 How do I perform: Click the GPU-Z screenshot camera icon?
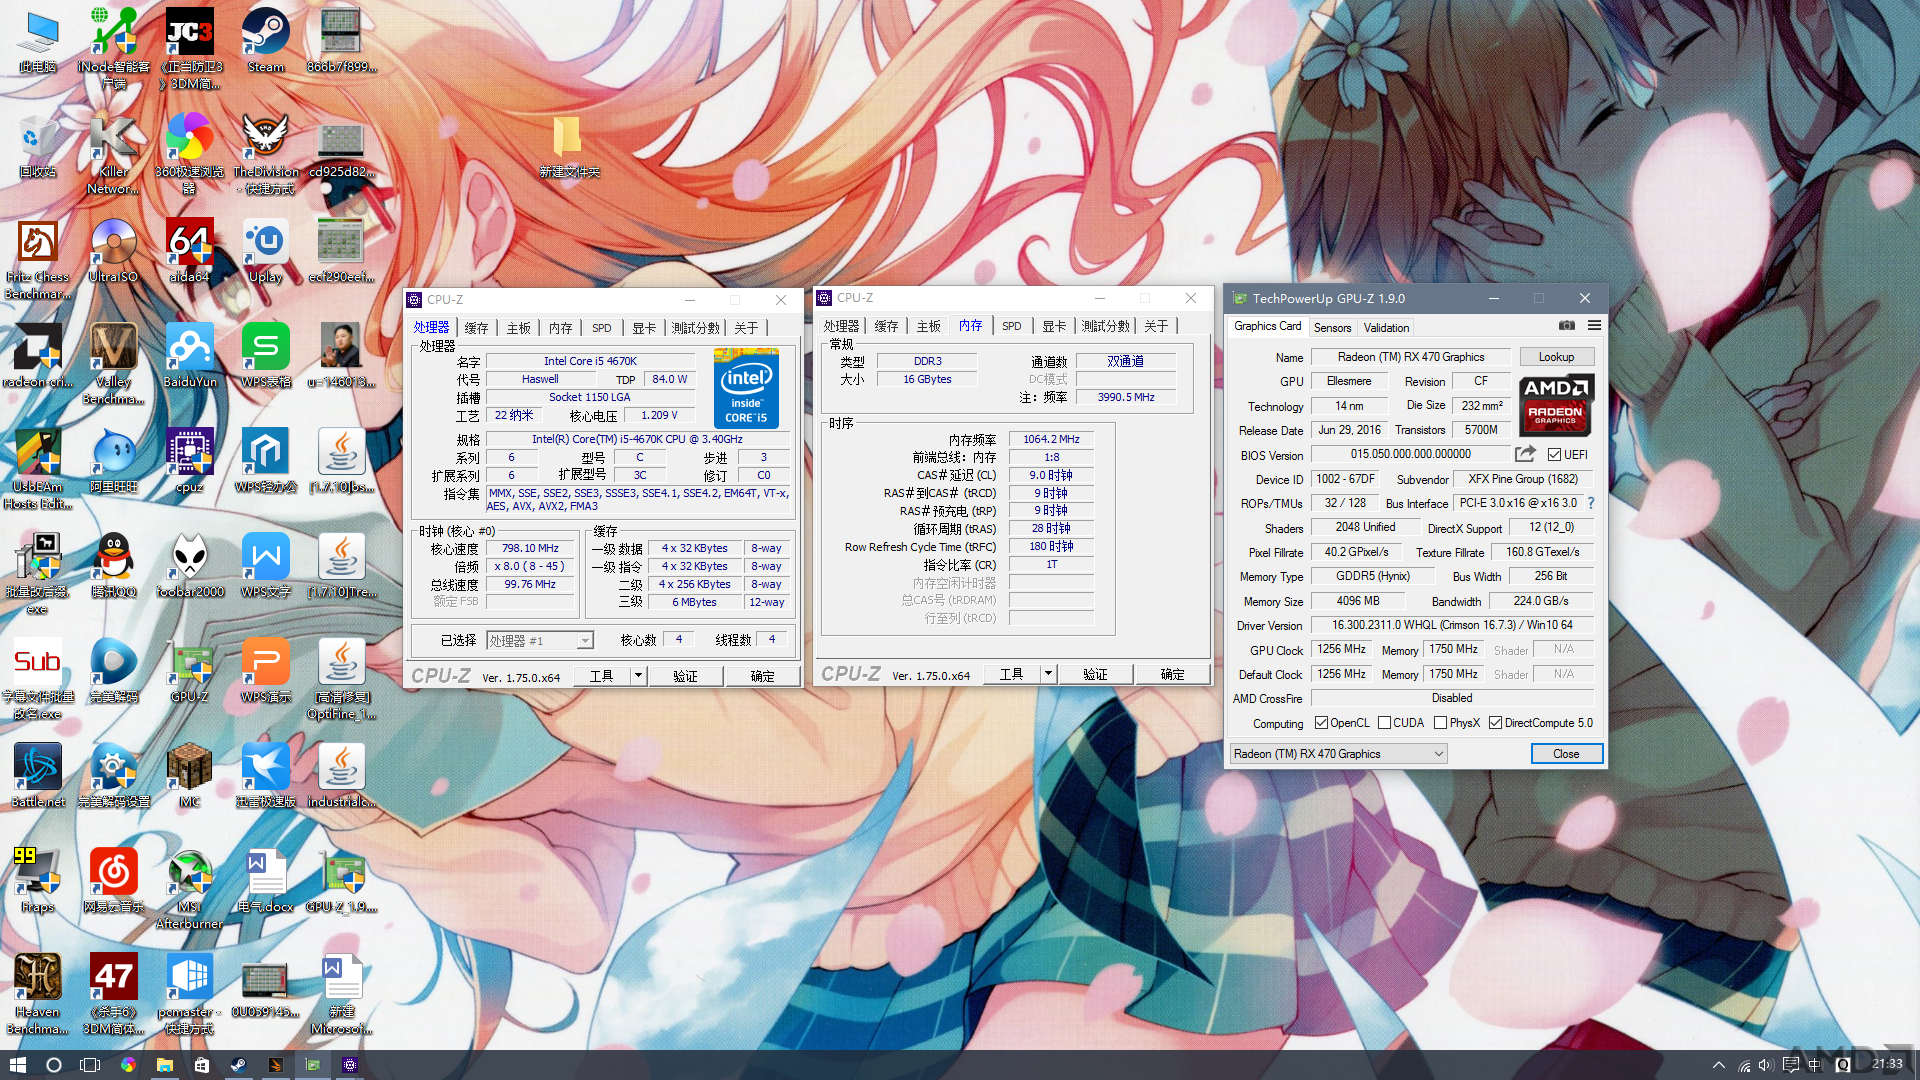1566,326
